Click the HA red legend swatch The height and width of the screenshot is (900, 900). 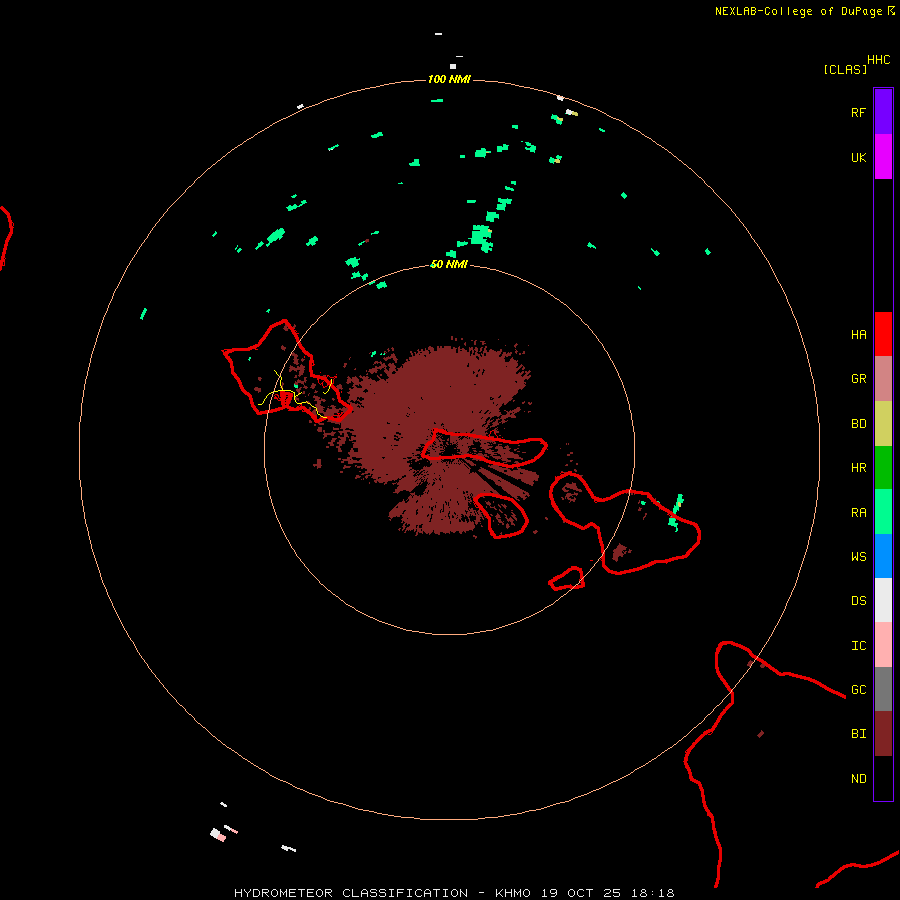click(883, 334)
